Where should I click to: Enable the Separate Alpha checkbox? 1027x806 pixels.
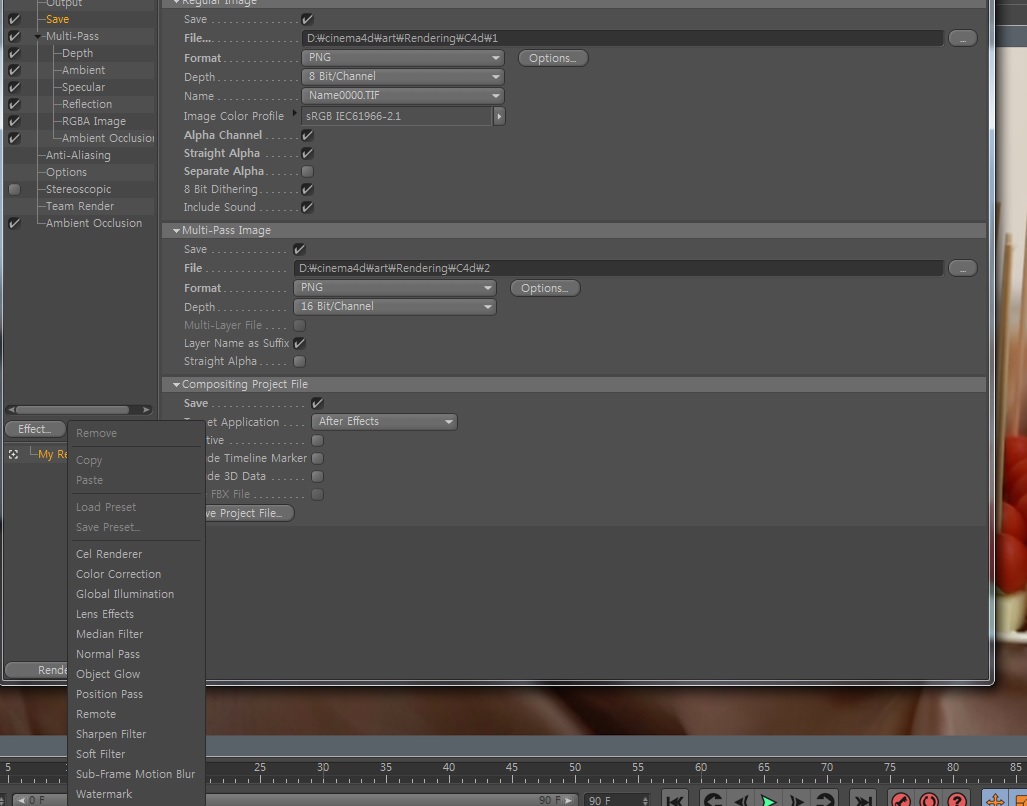[307, 172]
